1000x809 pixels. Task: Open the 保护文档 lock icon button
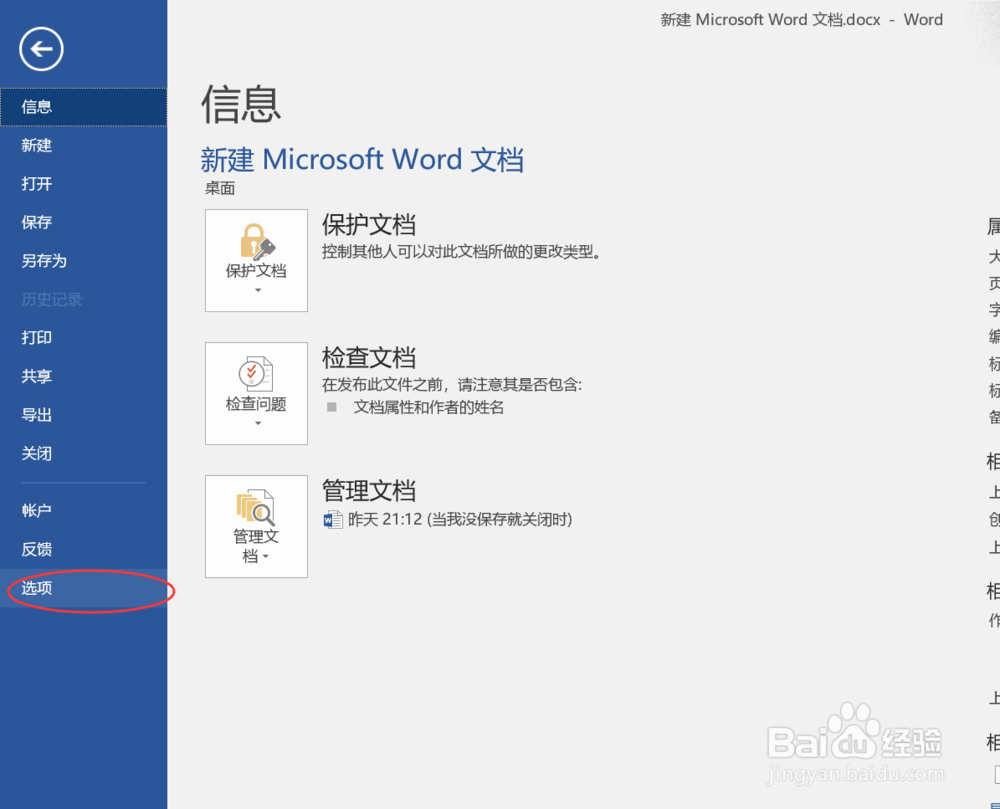pos(256,260)
